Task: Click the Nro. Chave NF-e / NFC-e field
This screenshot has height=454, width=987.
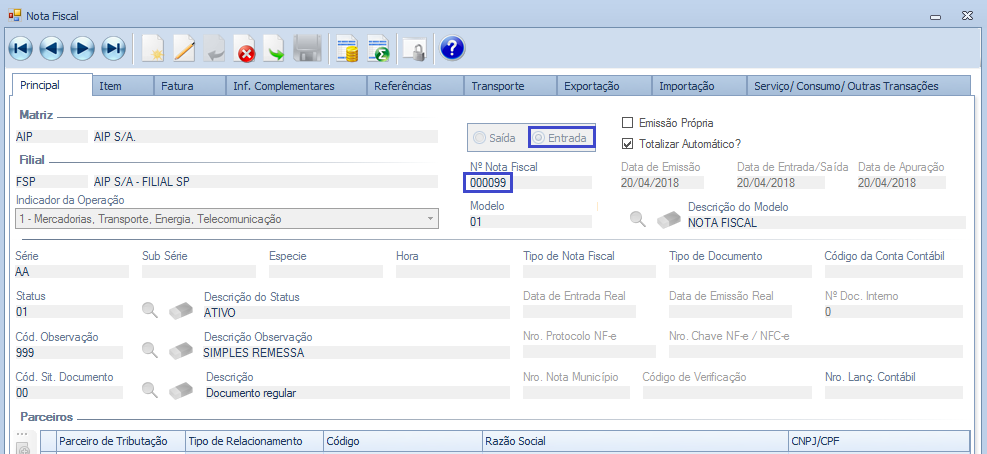Action: click(x=816, y=352)
